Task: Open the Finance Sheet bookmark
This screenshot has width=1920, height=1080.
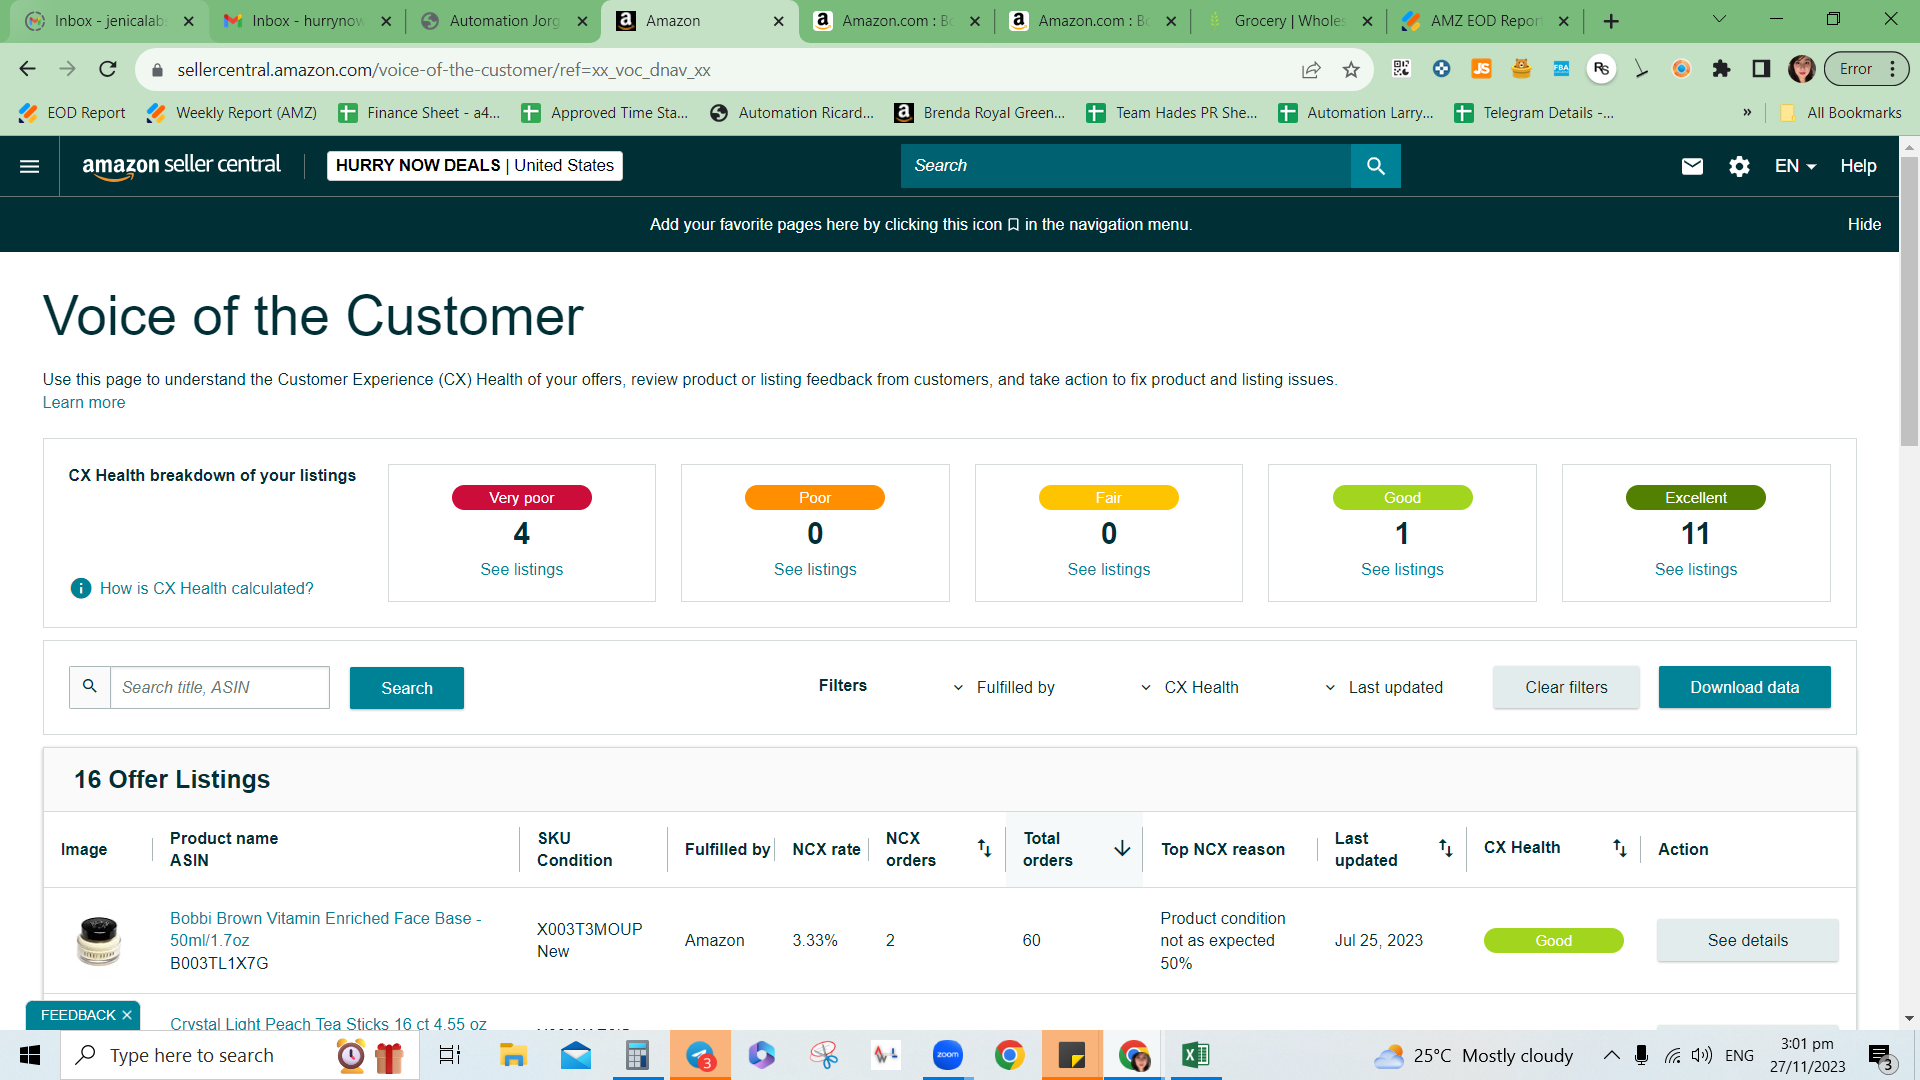Action: (419, 113)
